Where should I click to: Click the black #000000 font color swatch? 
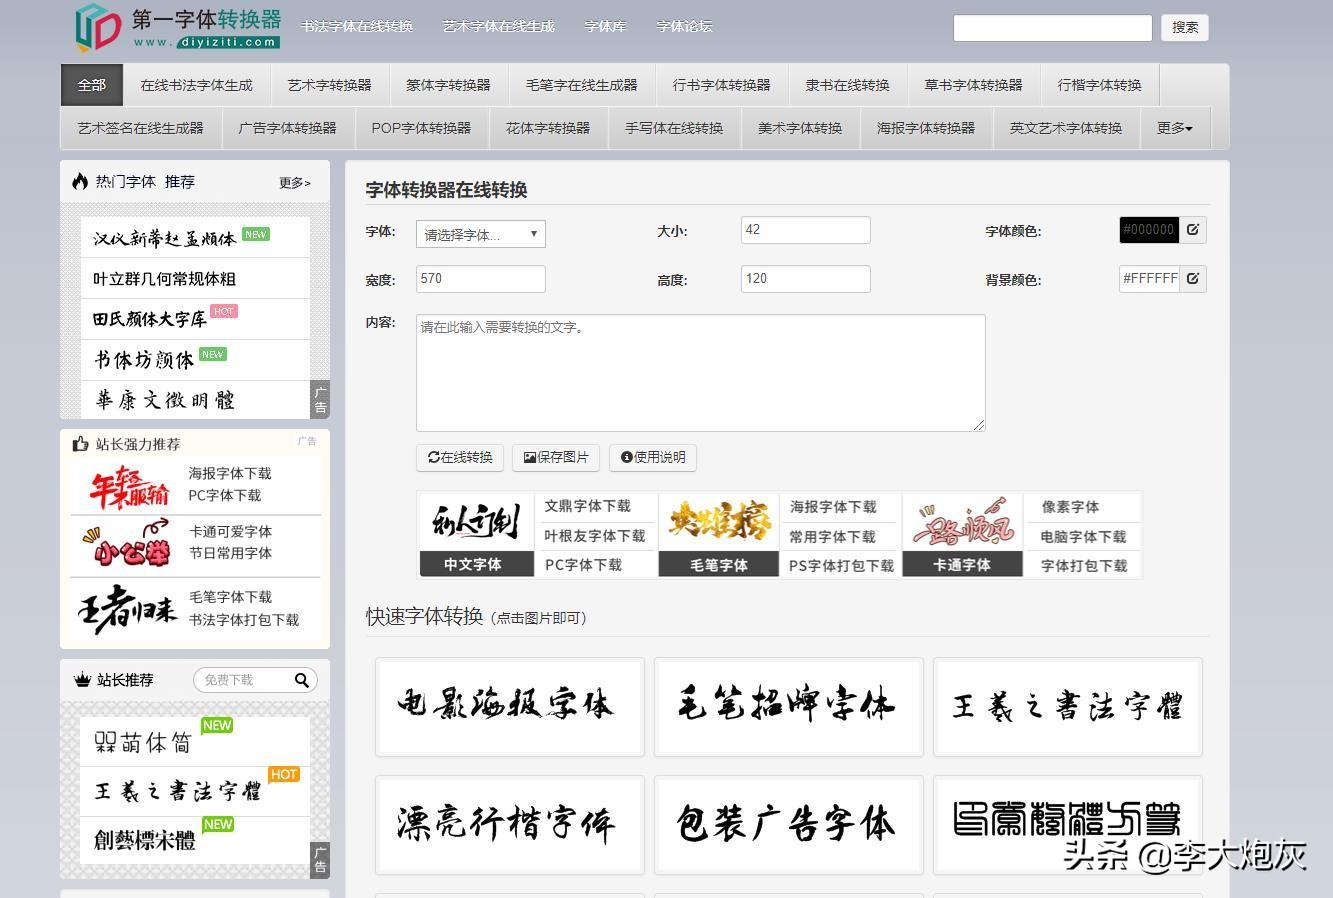click(1148, 229)
